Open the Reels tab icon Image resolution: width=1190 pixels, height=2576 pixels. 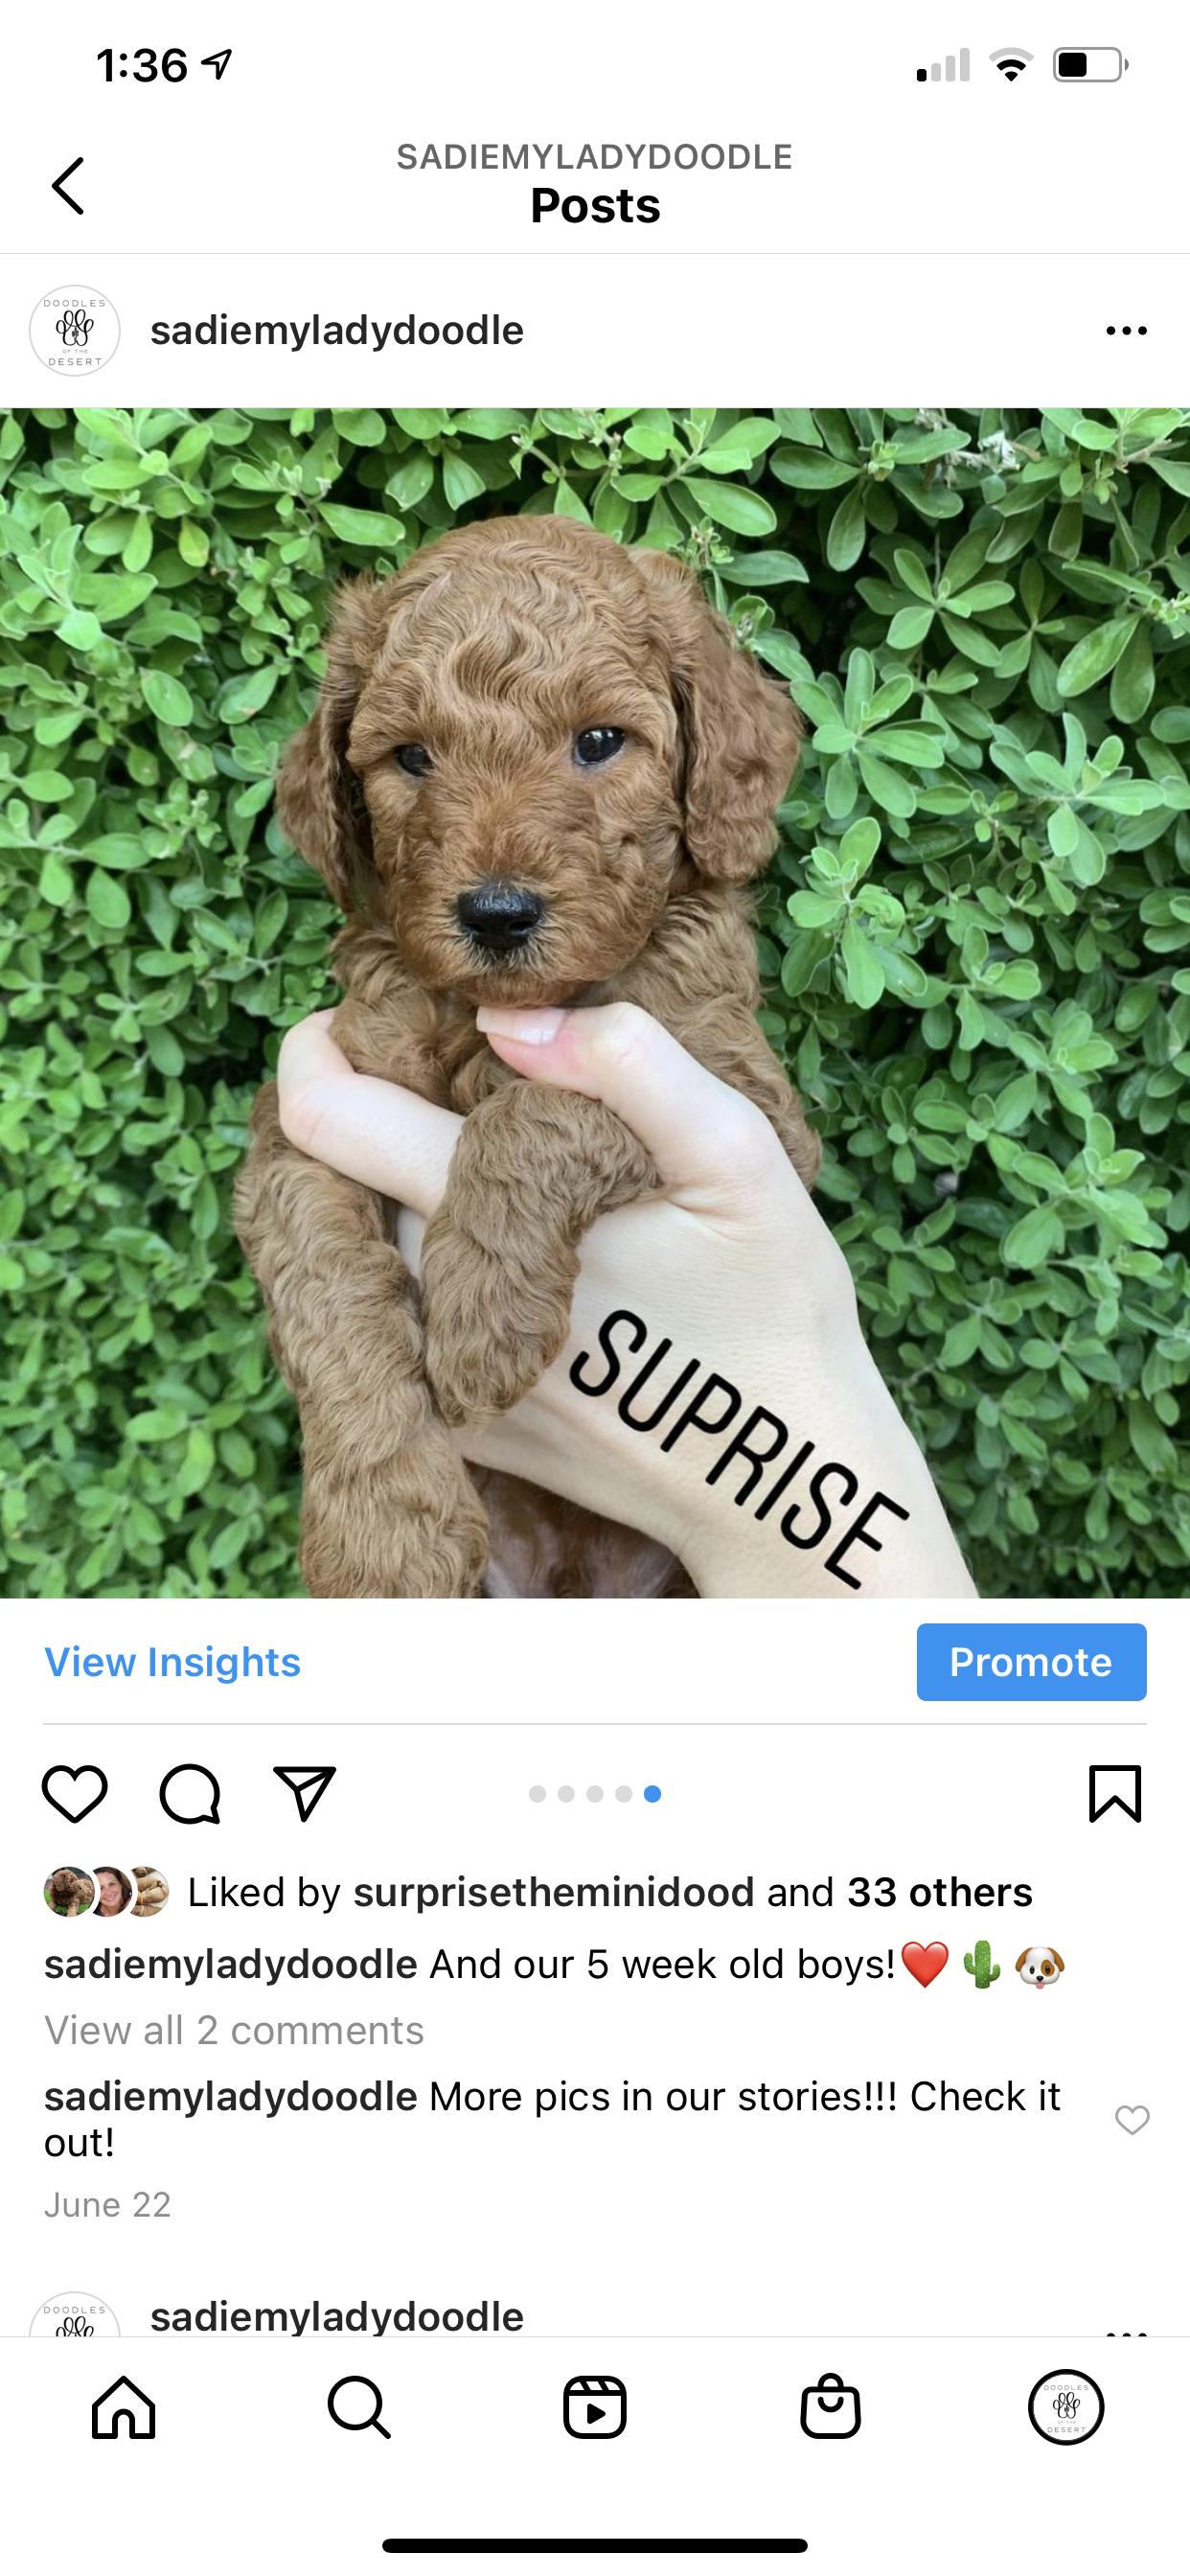tap(595, 2407)
